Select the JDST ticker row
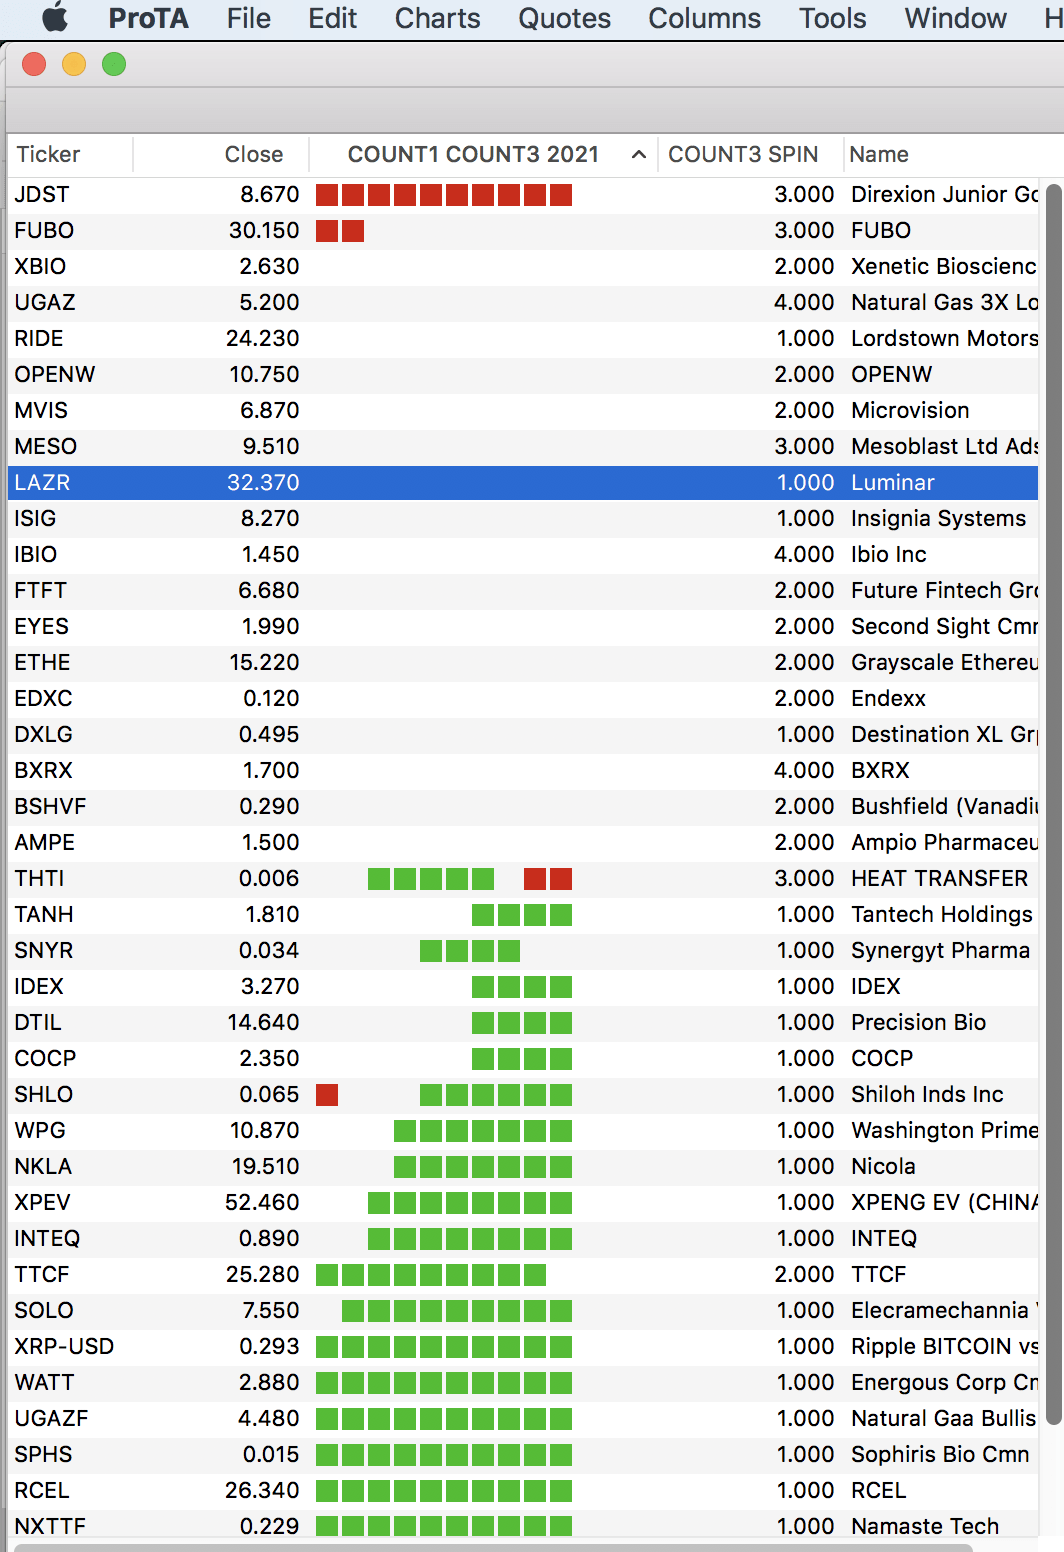The width and height of the screenshot is (1064, 1552). 523,194
